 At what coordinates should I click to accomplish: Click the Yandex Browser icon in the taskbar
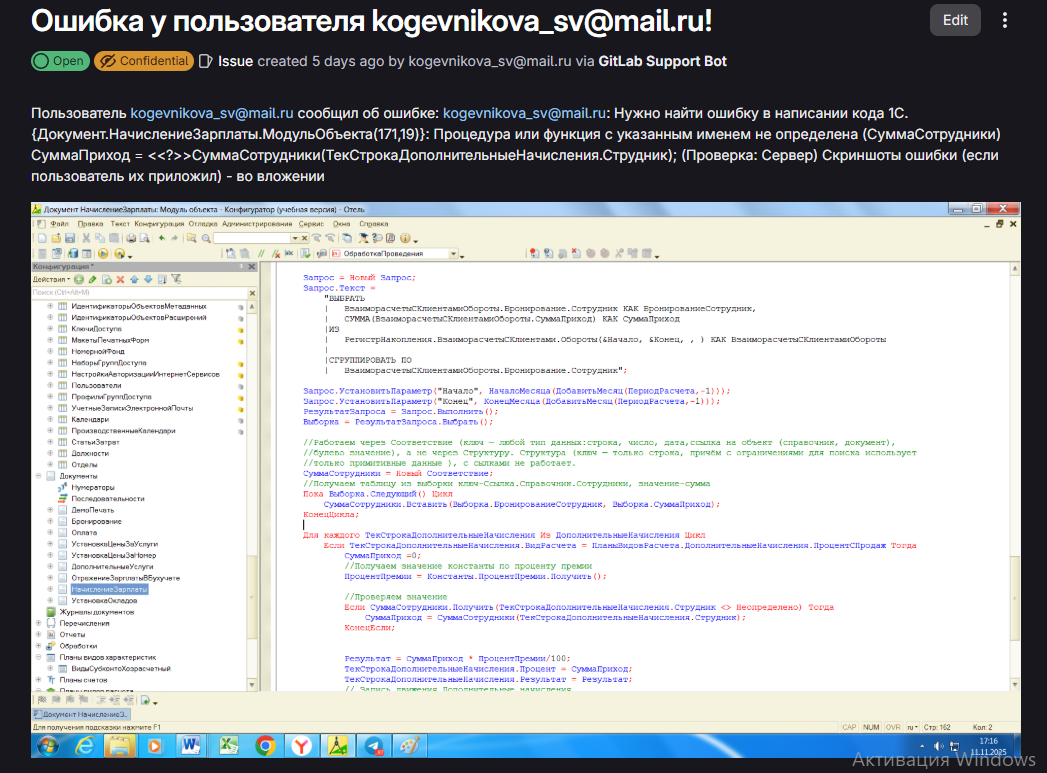301,746
